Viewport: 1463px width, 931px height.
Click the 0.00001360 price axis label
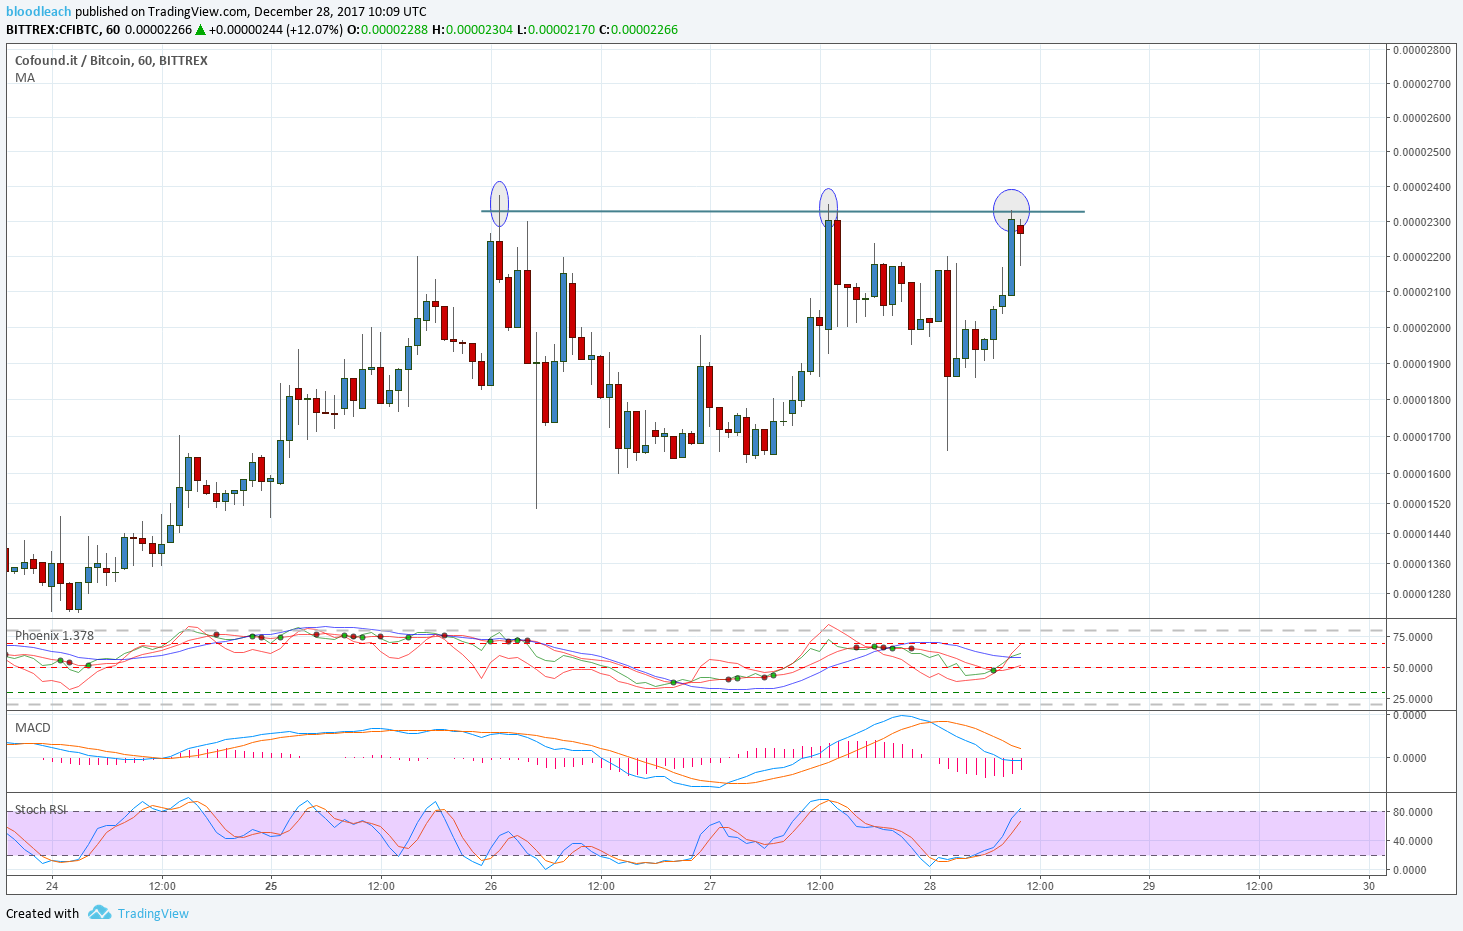tap(1422, 564)
